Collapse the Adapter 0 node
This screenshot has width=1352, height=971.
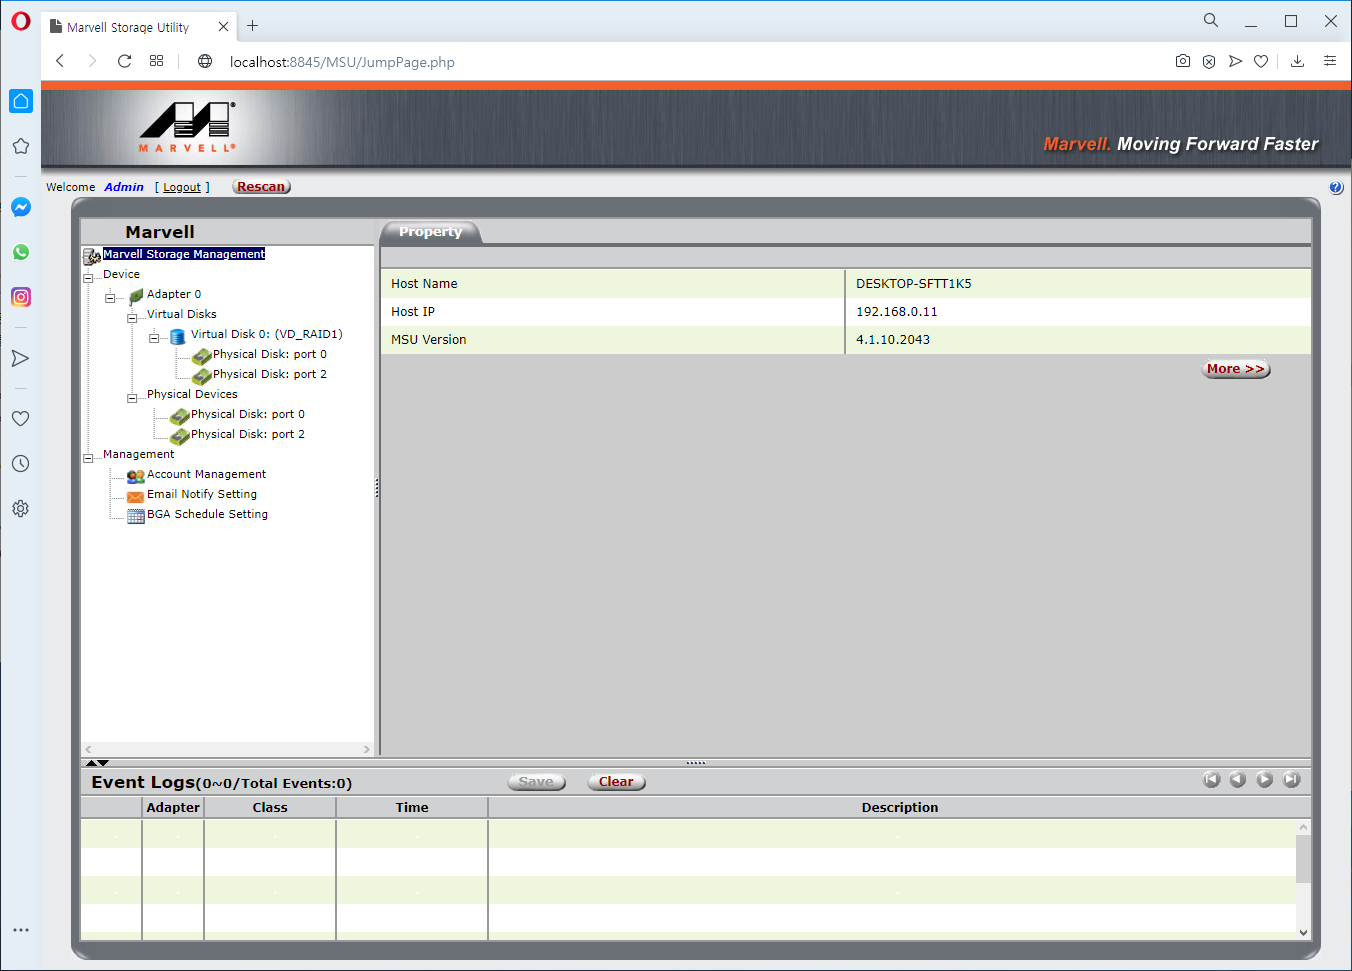[110, 298]
